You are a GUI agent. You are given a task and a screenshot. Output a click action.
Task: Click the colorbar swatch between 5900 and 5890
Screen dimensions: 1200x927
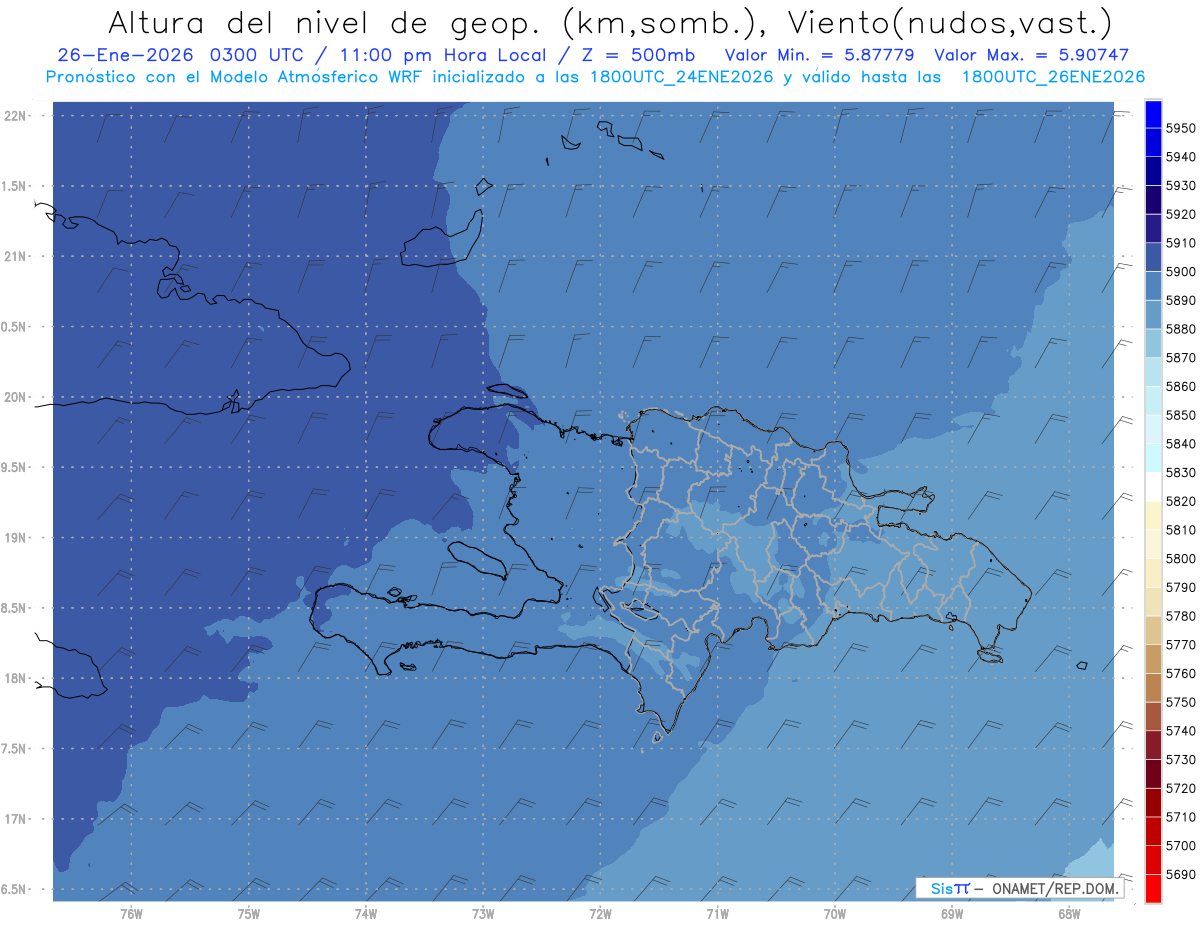(x=1153, y=286)
